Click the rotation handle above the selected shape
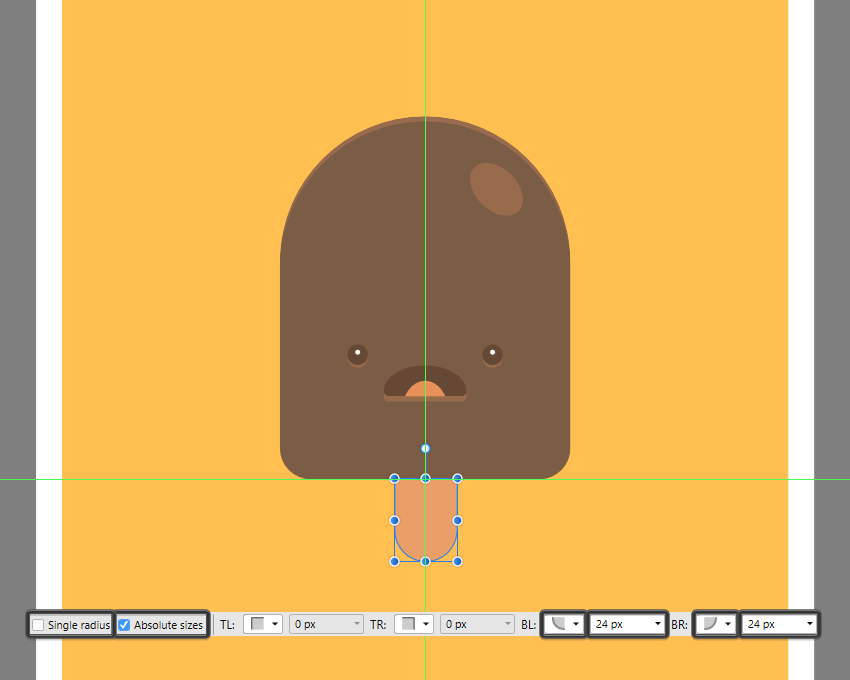The image size is (850, 680). point(426,449)
